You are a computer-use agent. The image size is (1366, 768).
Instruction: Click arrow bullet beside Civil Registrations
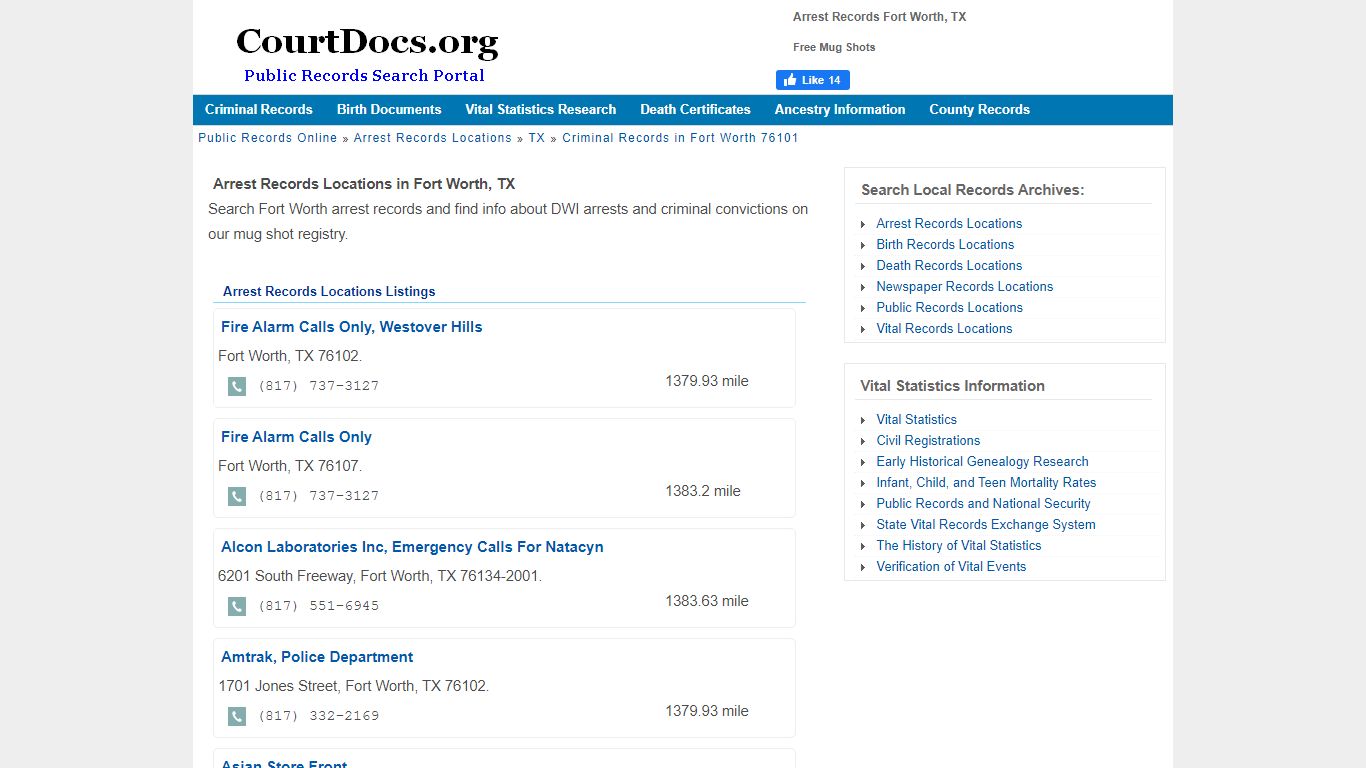click(863, 441)
